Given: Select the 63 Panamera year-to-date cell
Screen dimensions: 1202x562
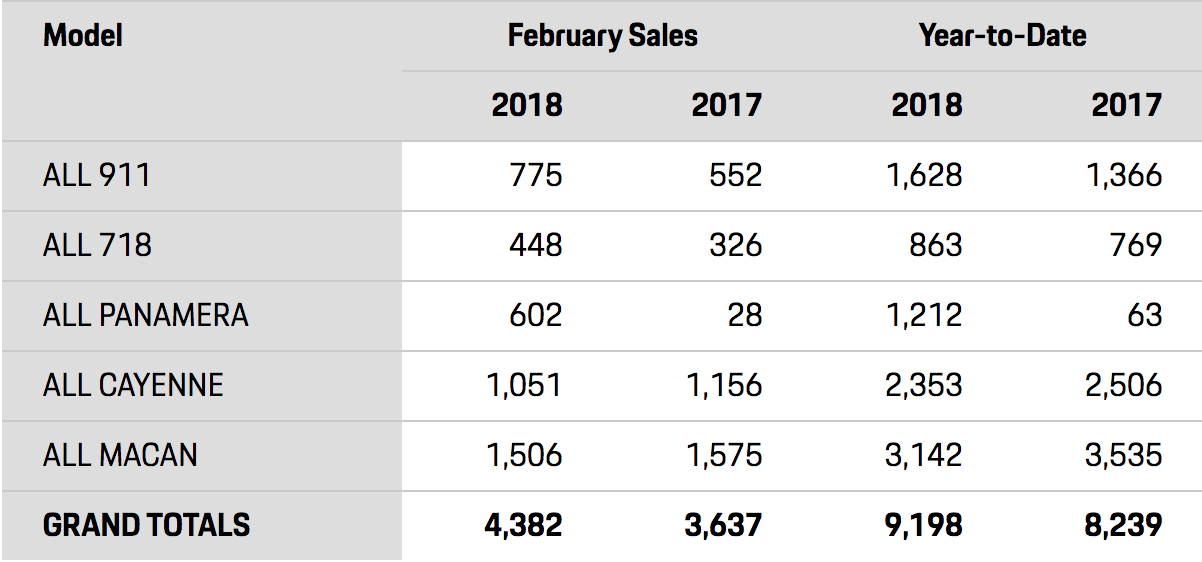Looking at the screenshot, I should 1144,316.
